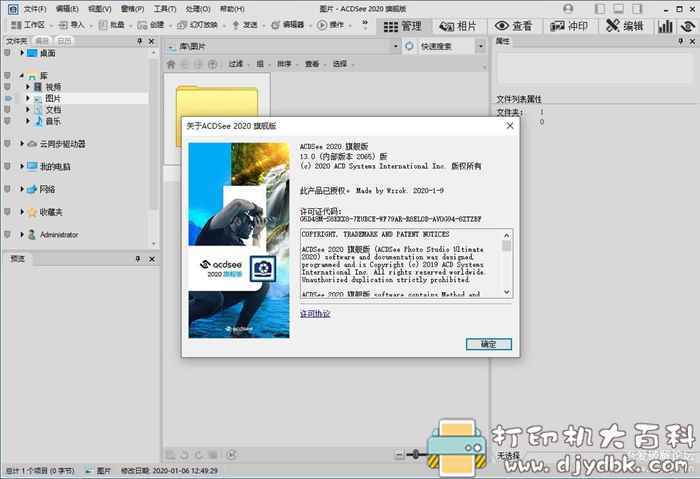Viewport: 700px width, 479px height.
Task: Switch to Manage mode tab
Action: coord(403,26)
